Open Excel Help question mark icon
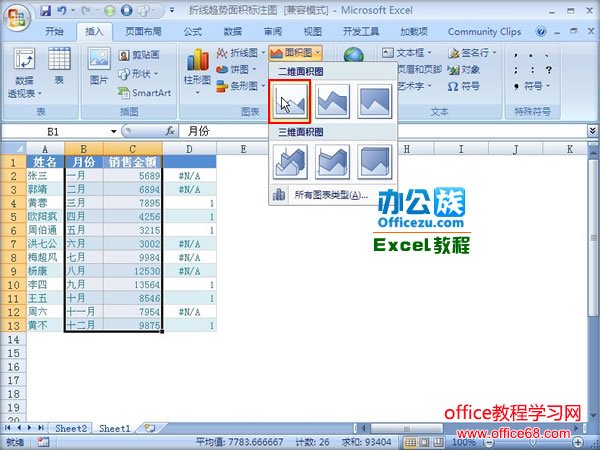600x450 pixels. [x=541, y=31]
